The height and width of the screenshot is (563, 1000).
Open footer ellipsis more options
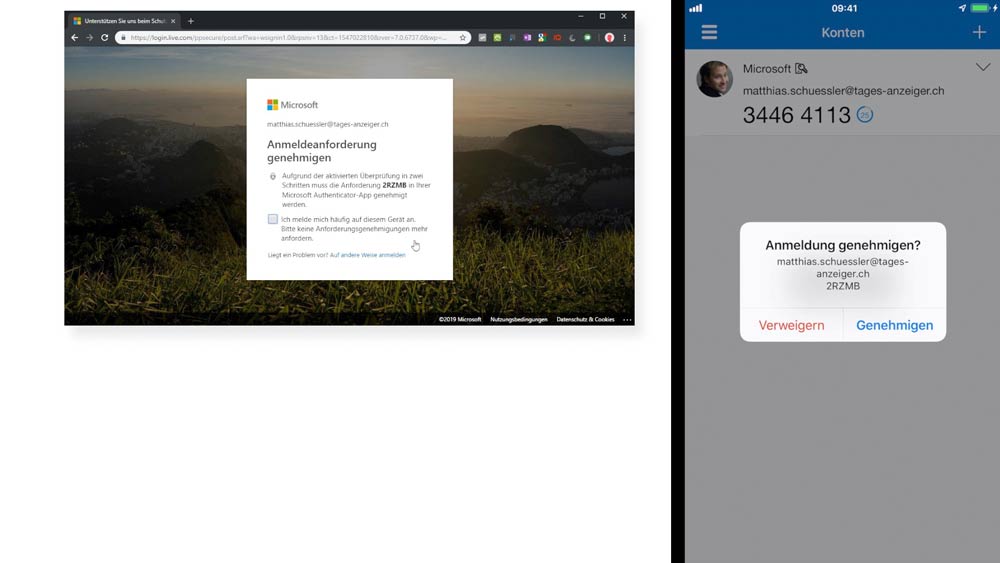click(627, 319)
